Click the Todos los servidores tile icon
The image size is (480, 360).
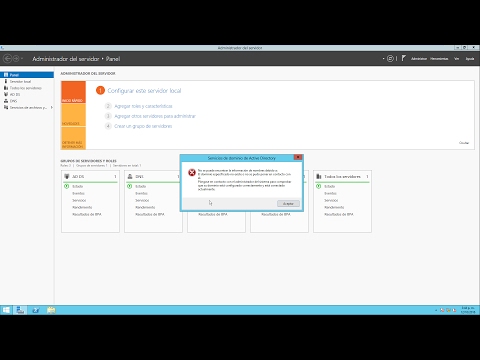click(x=319, y=176)
